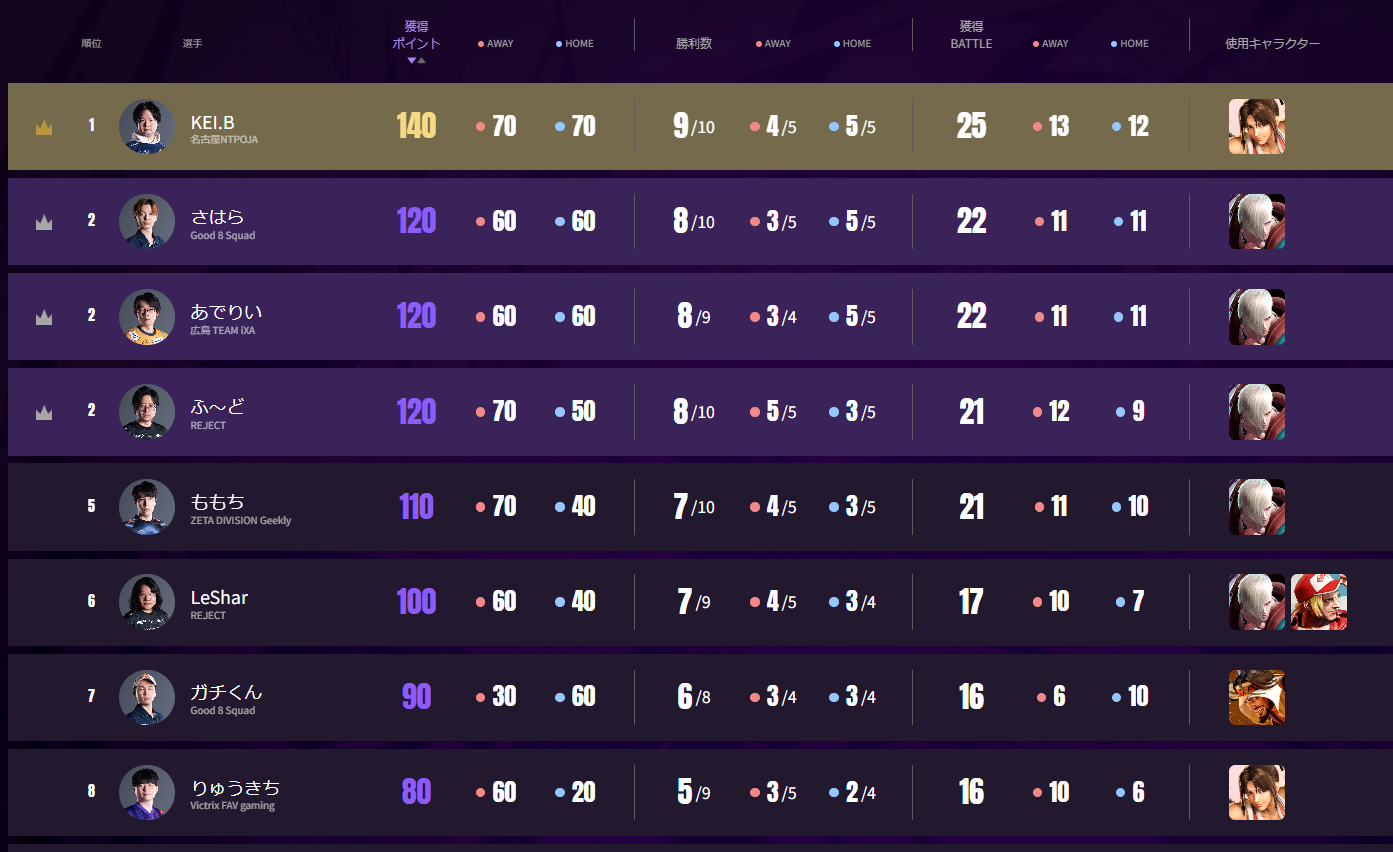This screenshot has width=1393, height=852.
Task: Click the gold crown icon beside KEI.B
Action: click(x=44, y=128)
